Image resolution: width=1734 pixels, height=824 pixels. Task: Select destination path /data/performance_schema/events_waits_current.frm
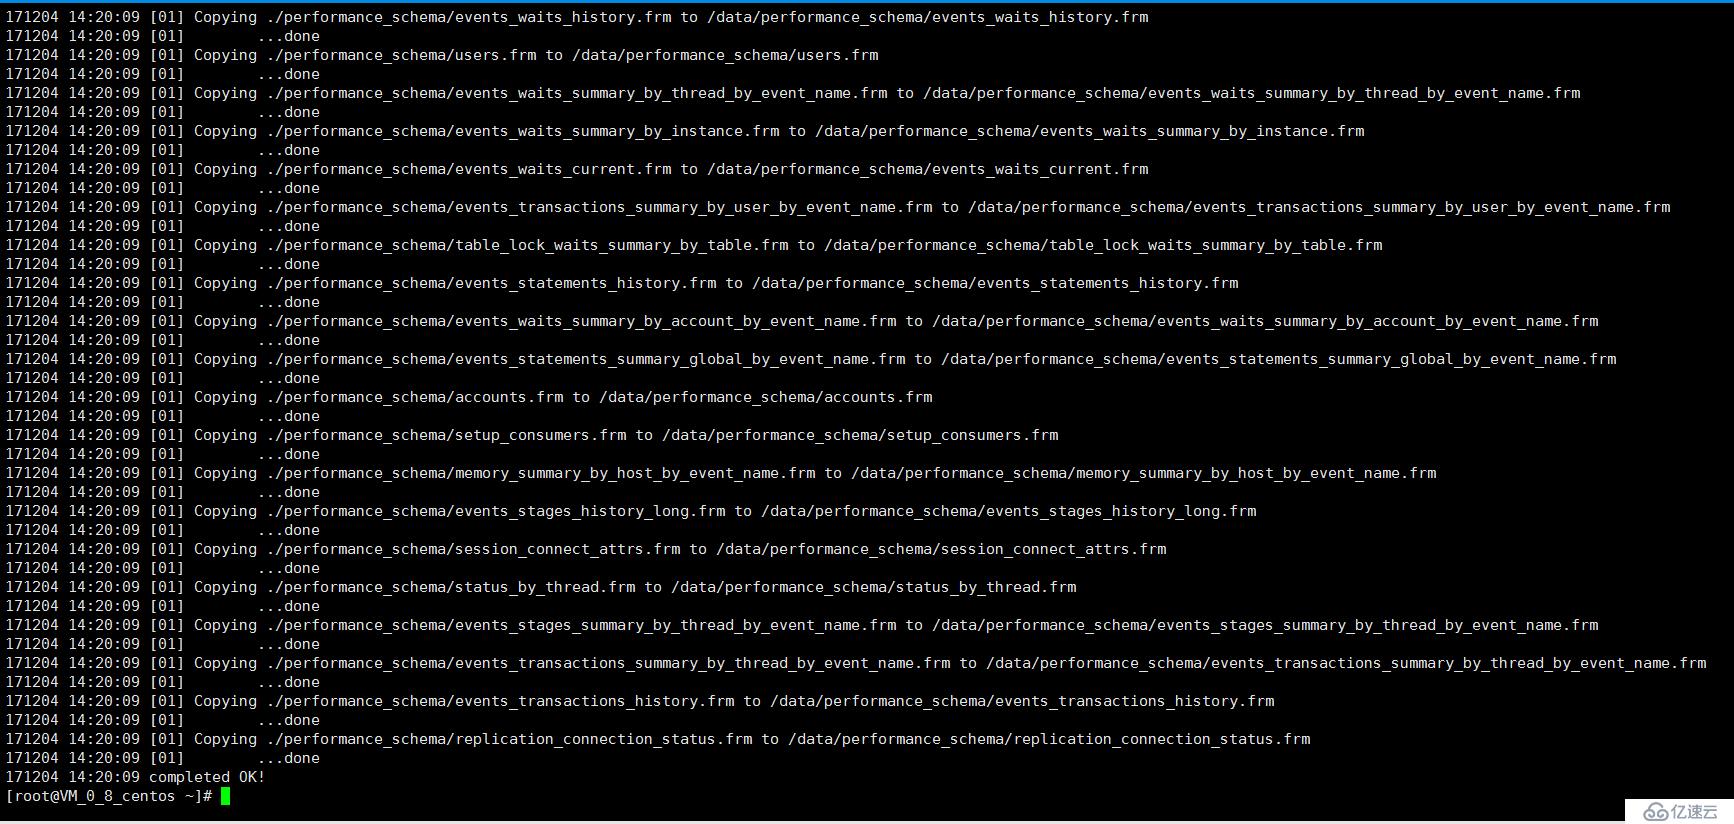point(928,169)
